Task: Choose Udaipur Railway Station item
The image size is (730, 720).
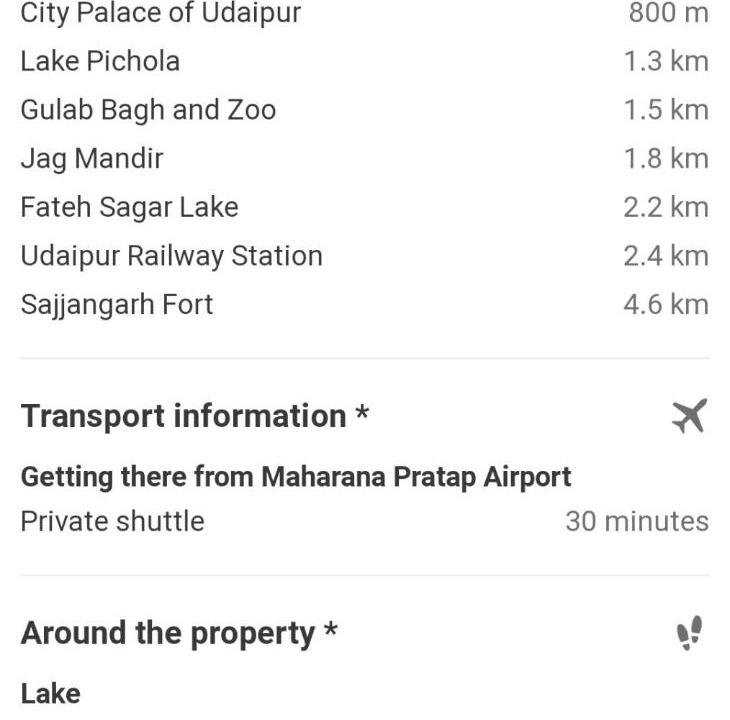Action: pos(171,256)
